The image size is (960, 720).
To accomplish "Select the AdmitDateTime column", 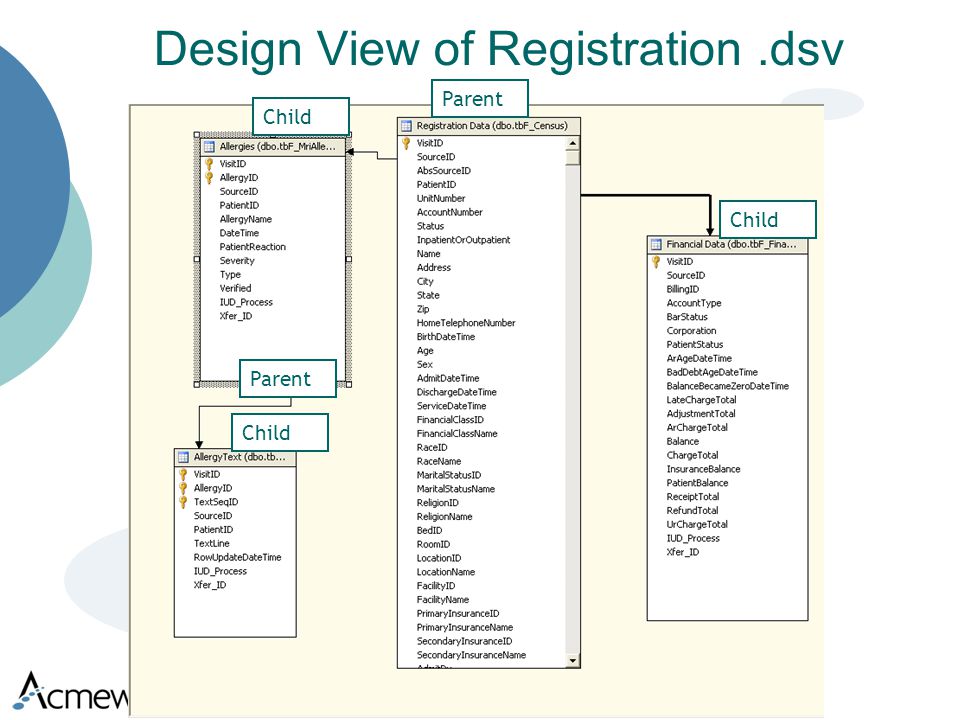I will (x=448, y=378).
